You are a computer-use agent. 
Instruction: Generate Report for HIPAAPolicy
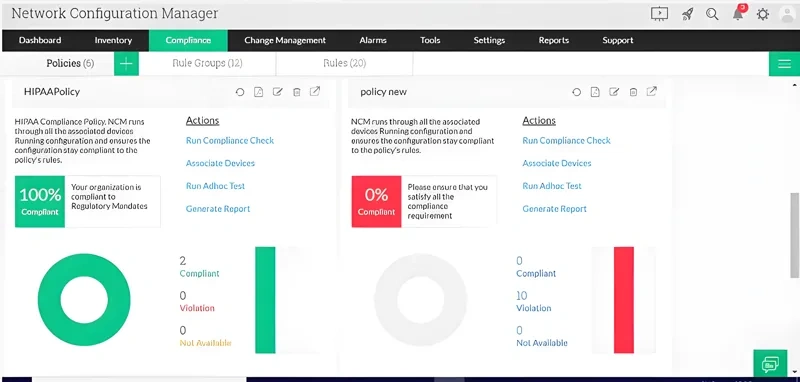(218, 209)
